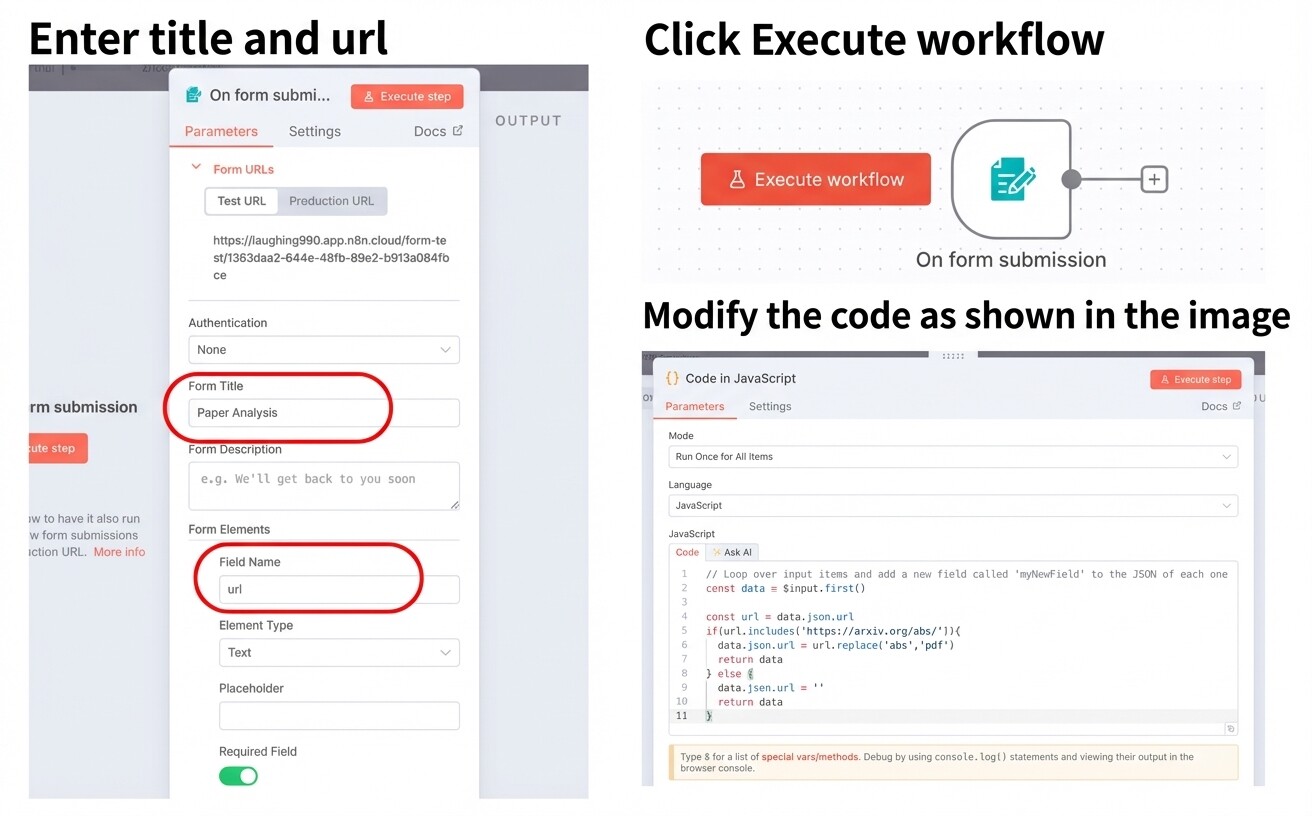Click Execute step in the Code panel
1312x816 pixels.
coord(1195,380)
